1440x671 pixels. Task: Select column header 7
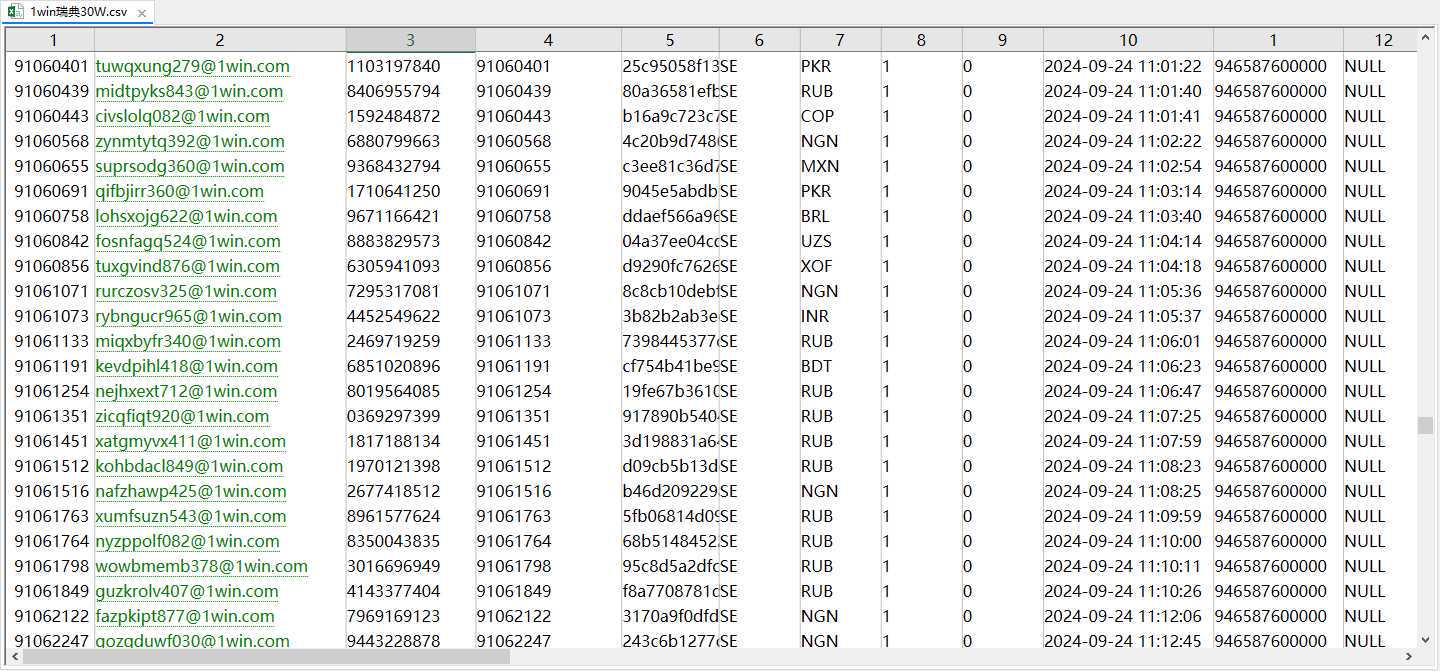point(841,40)
